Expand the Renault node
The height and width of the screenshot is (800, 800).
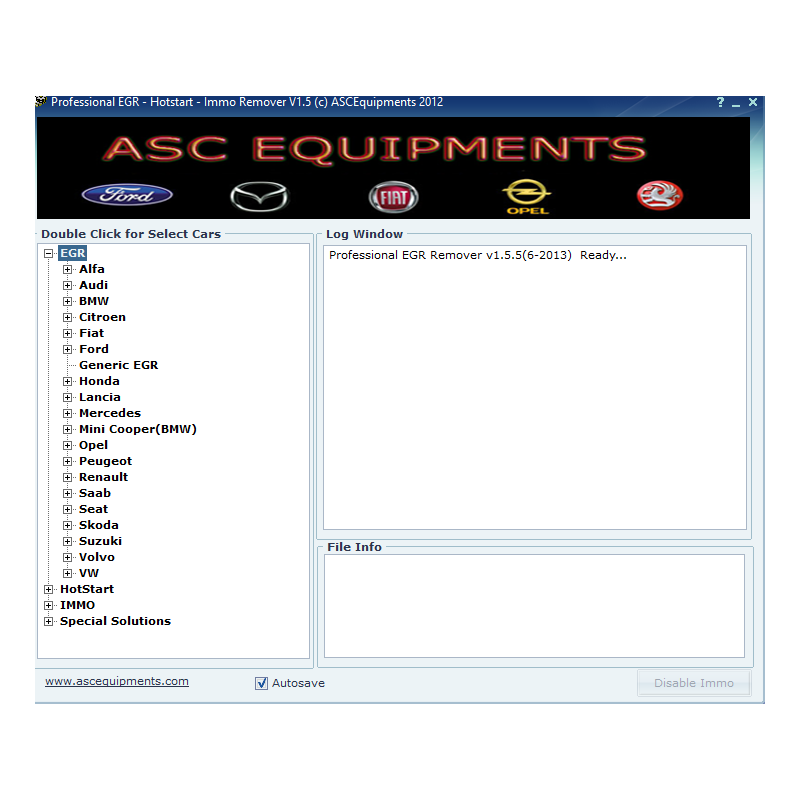click(x=67, y=478)
